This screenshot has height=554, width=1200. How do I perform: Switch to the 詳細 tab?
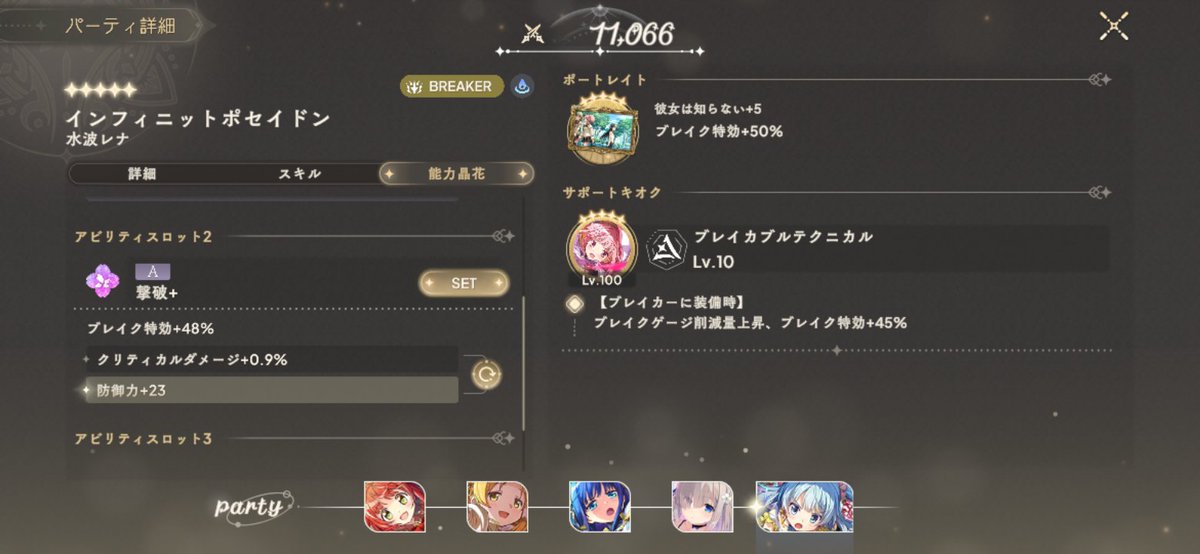143,174
